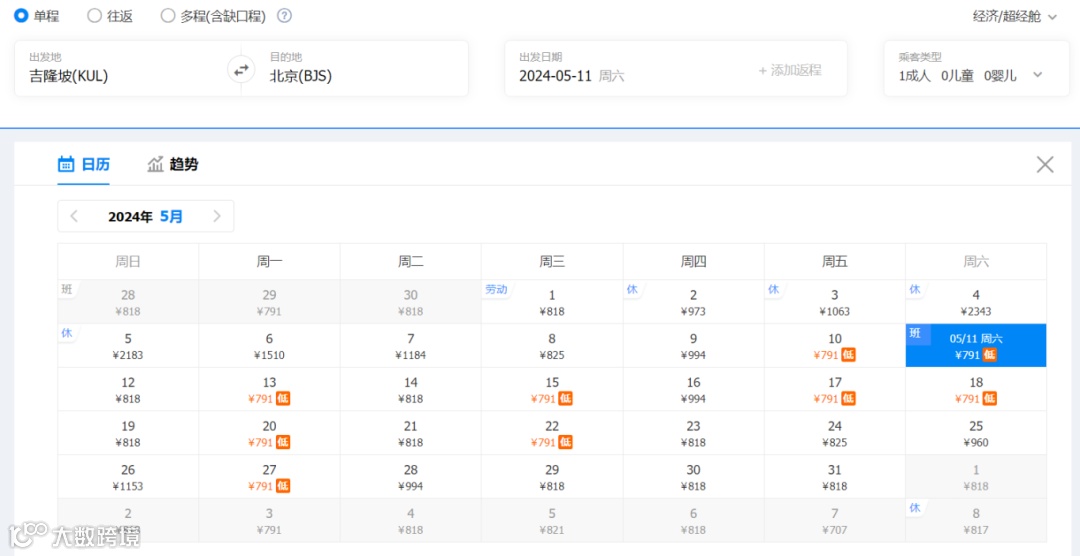Close the price calendar panel
This screenshot has width=1080, height=556.
(1045, 164)
